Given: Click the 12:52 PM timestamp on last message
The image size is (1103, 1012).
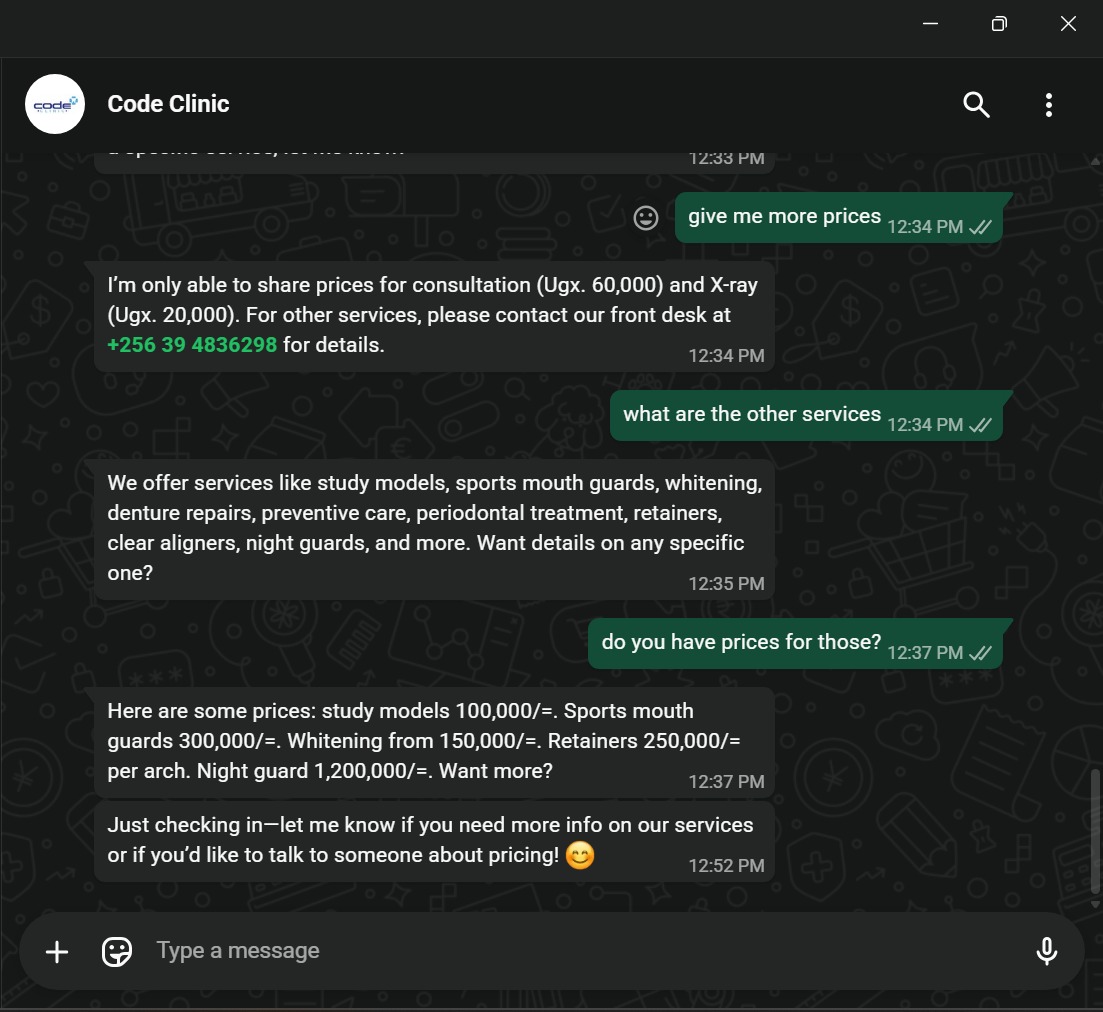Looking at the screenshot, I should click(x=727, y=866).
